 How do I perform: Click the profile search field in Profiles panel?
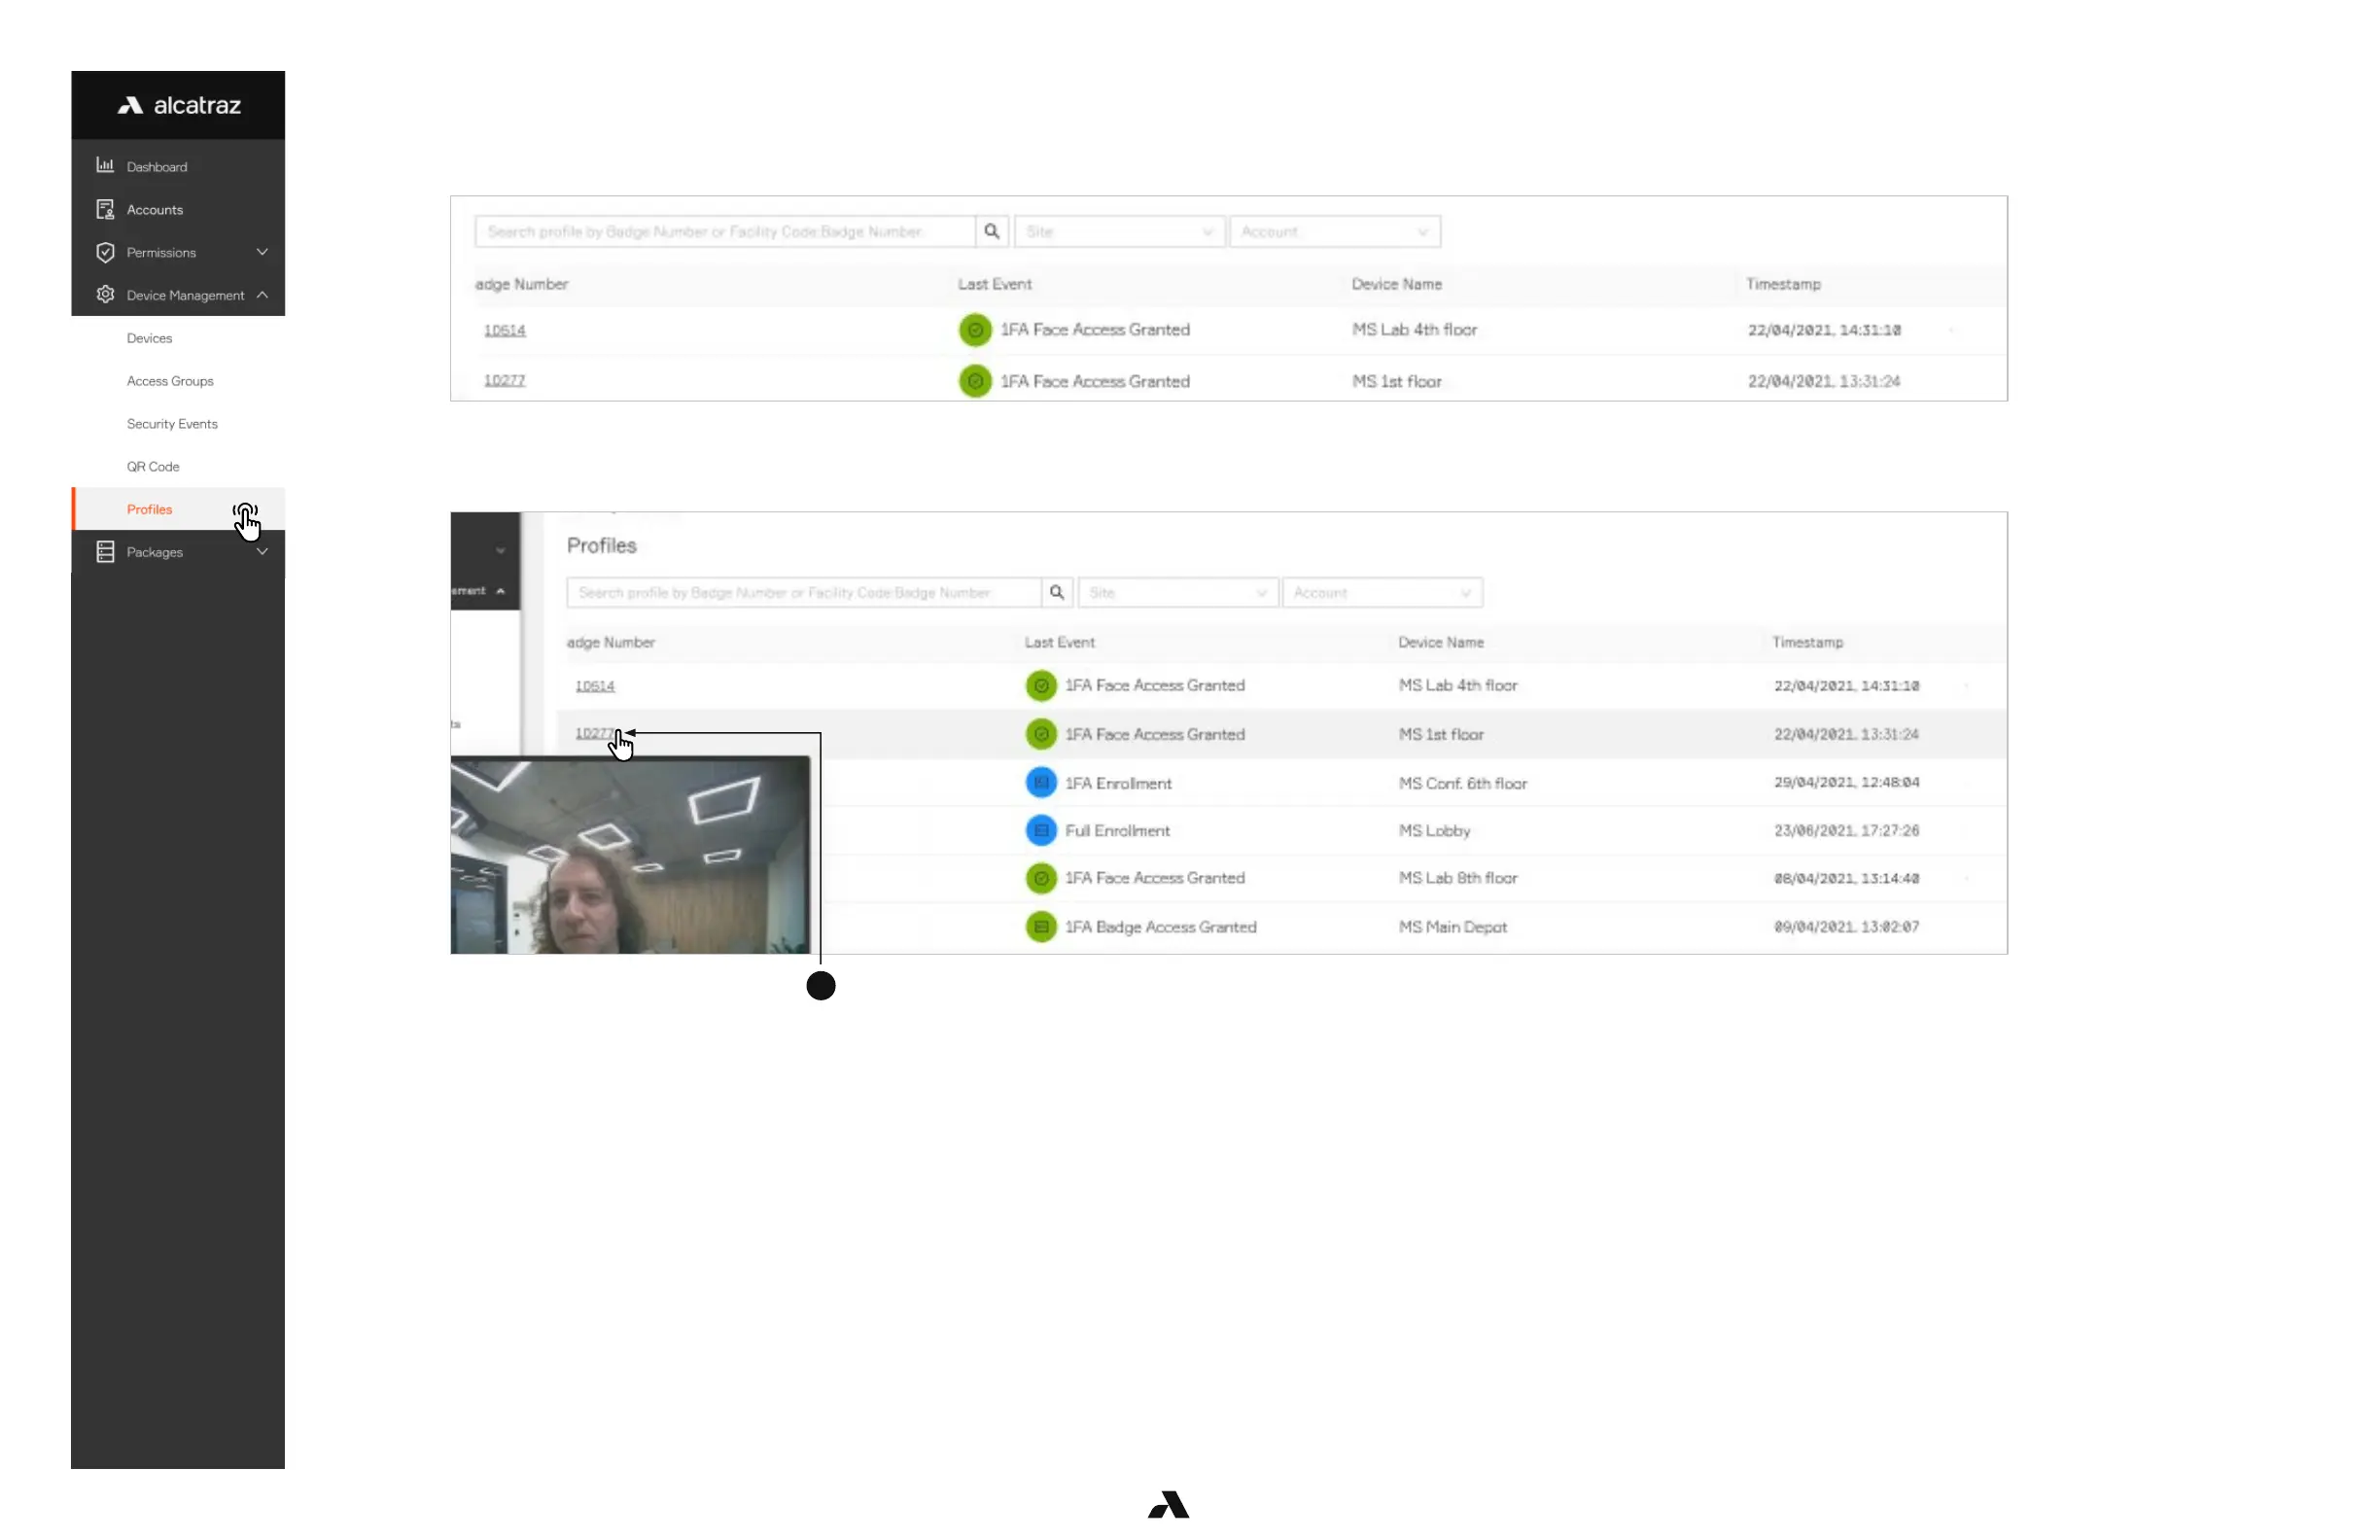point(803,593)
